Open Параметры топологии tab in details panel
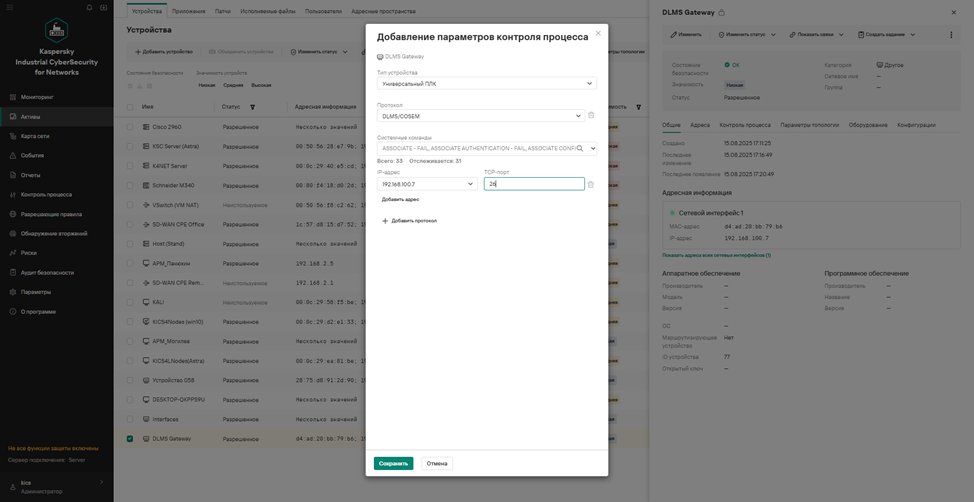The width and height of the screenshot is (974, 502). [810, 125]
